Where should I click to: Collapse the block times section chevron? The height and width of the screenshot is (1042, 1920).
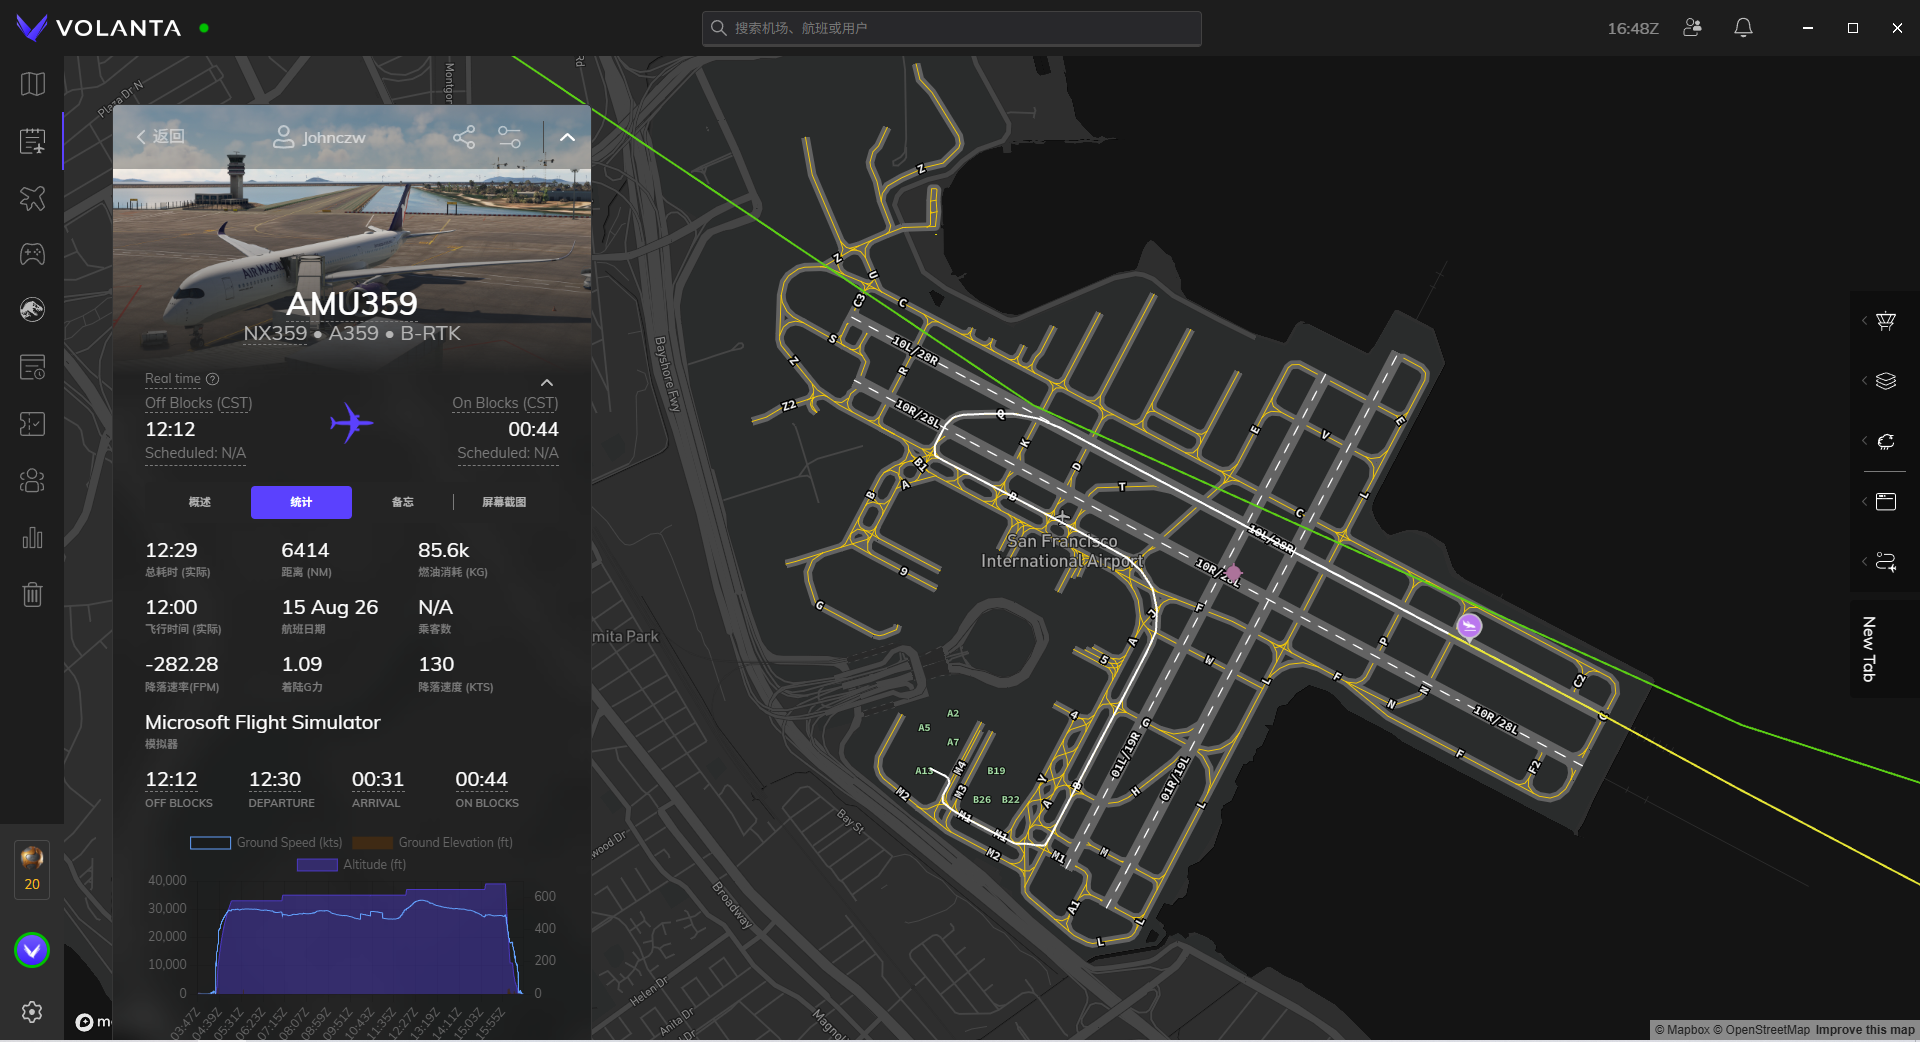click(547, 382)
